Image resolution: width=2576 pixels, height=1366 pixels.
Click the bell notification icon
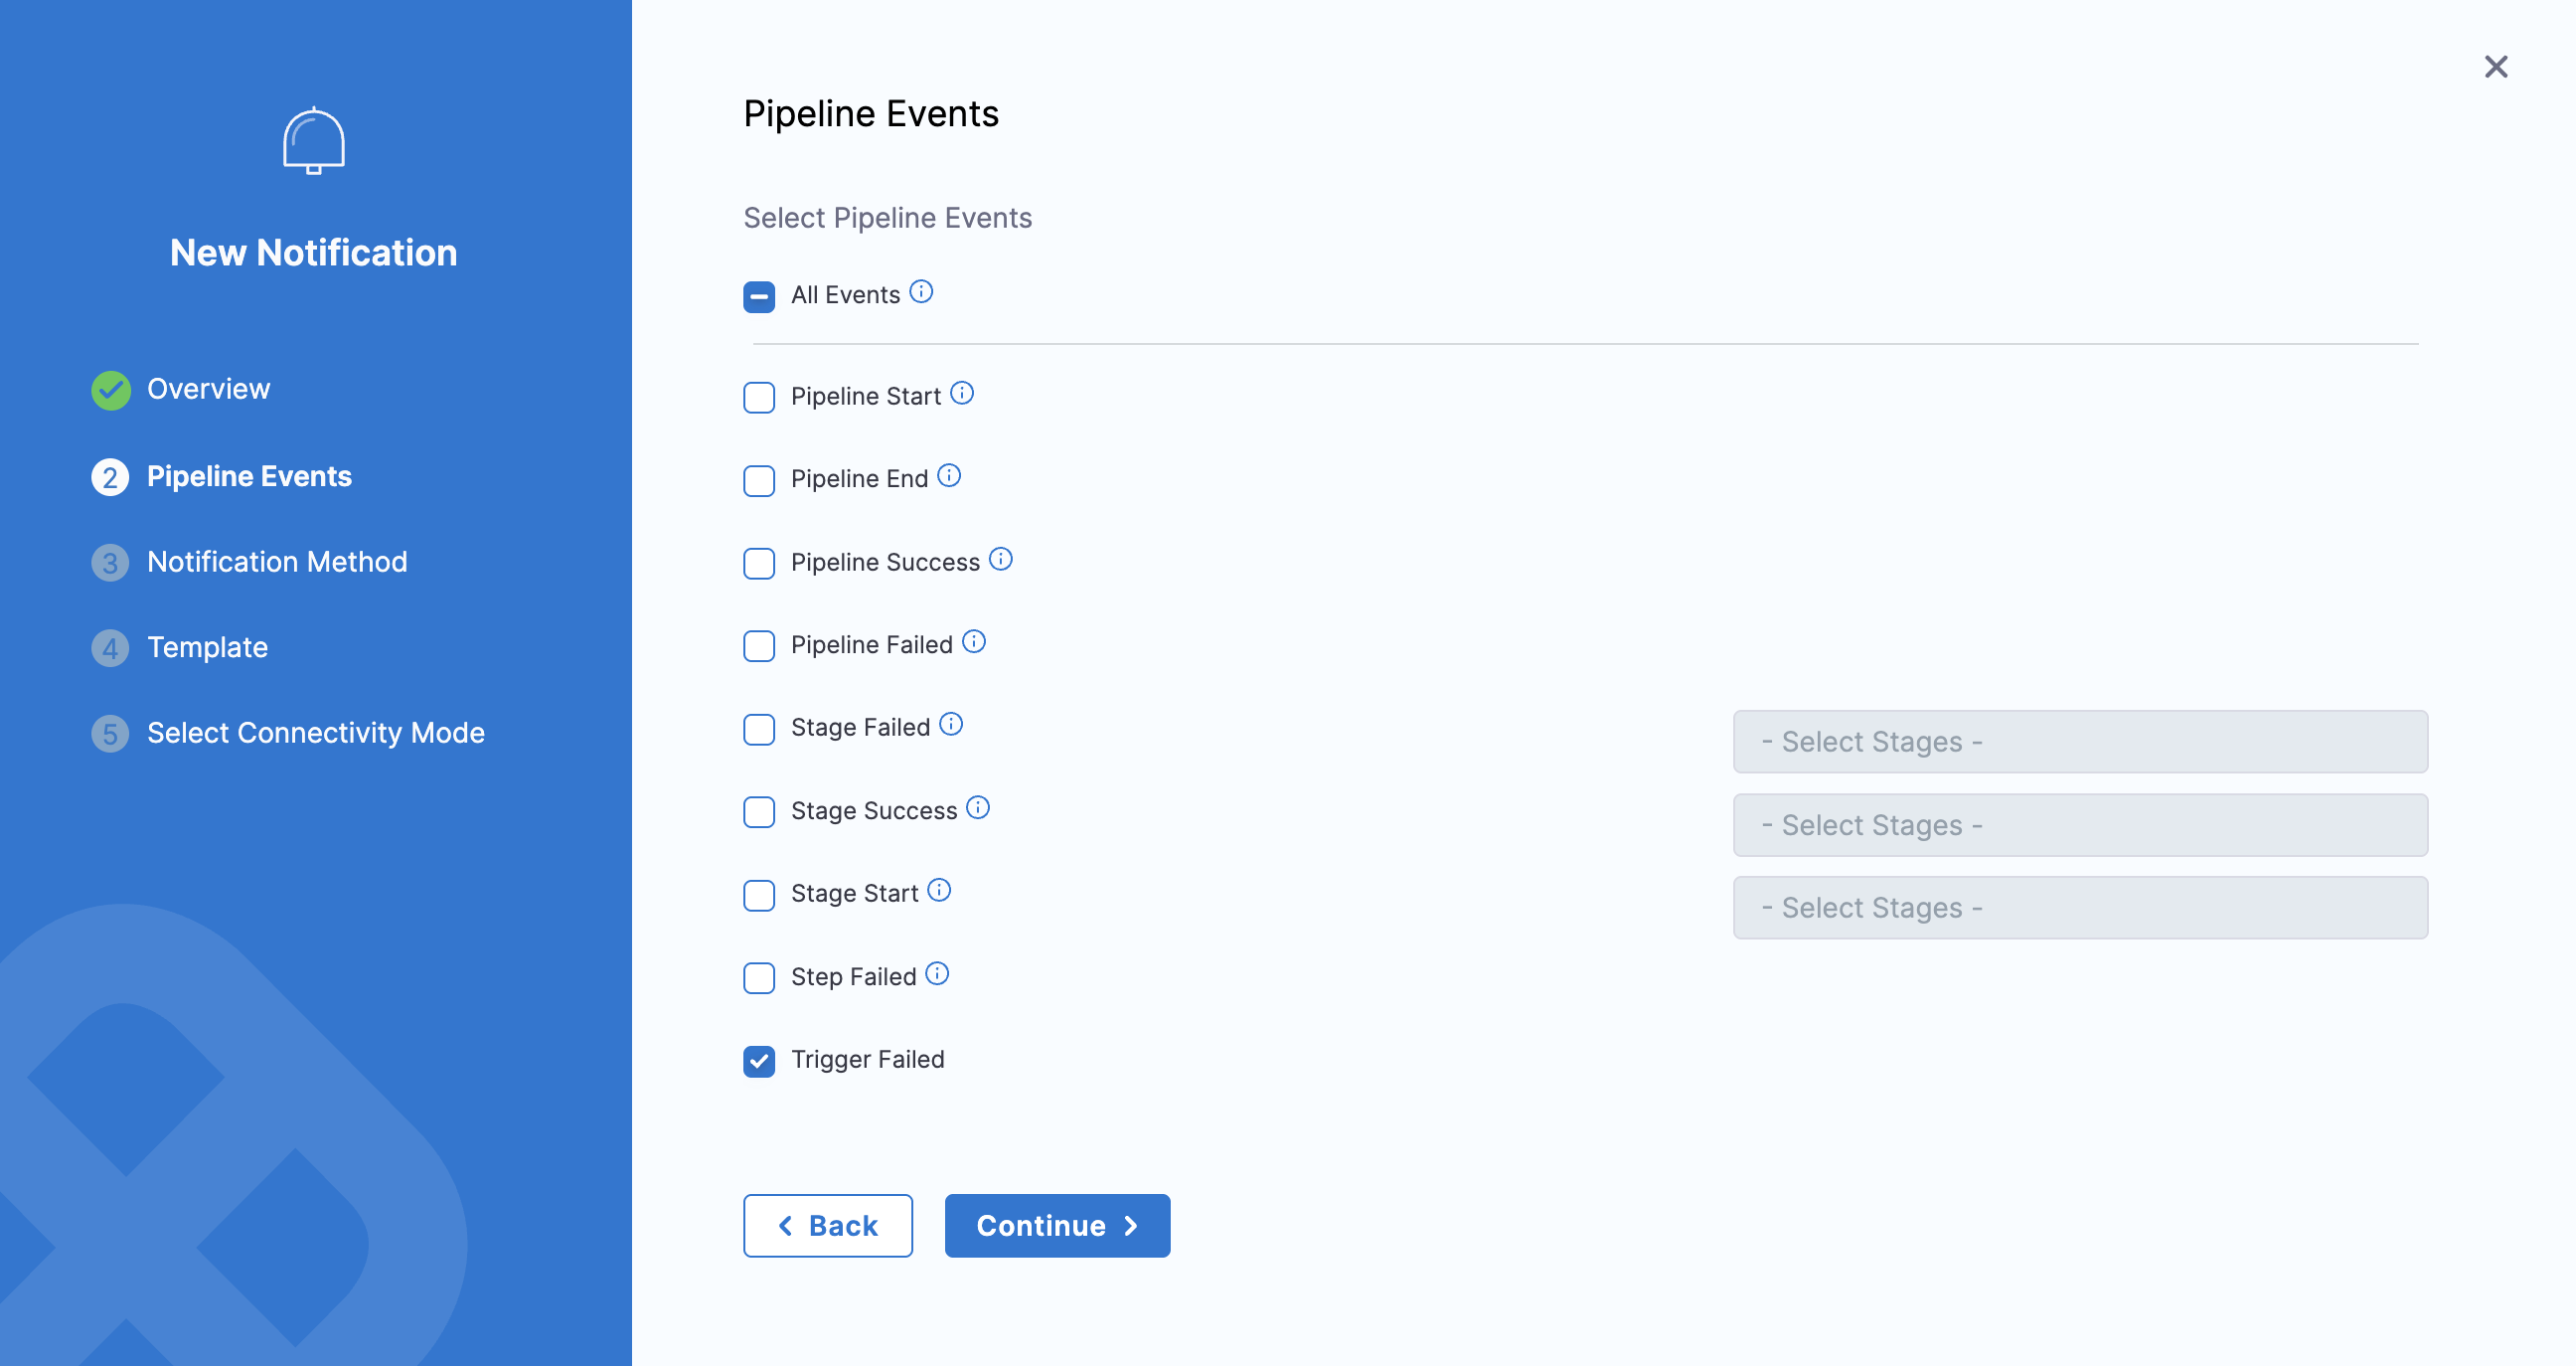click(x=314, y=141)
